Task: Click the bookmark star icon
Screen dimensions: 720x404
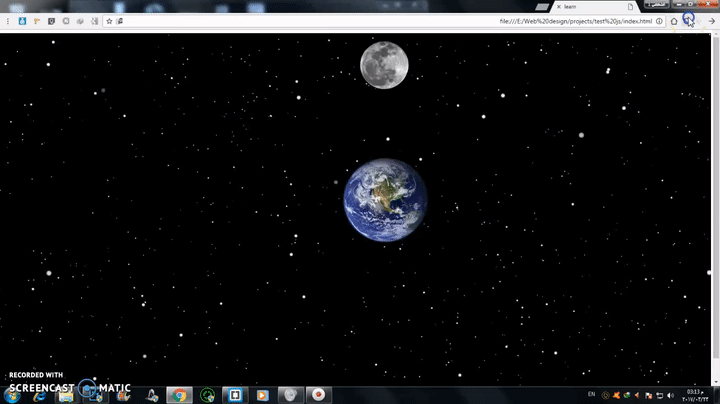Action: 109,20
